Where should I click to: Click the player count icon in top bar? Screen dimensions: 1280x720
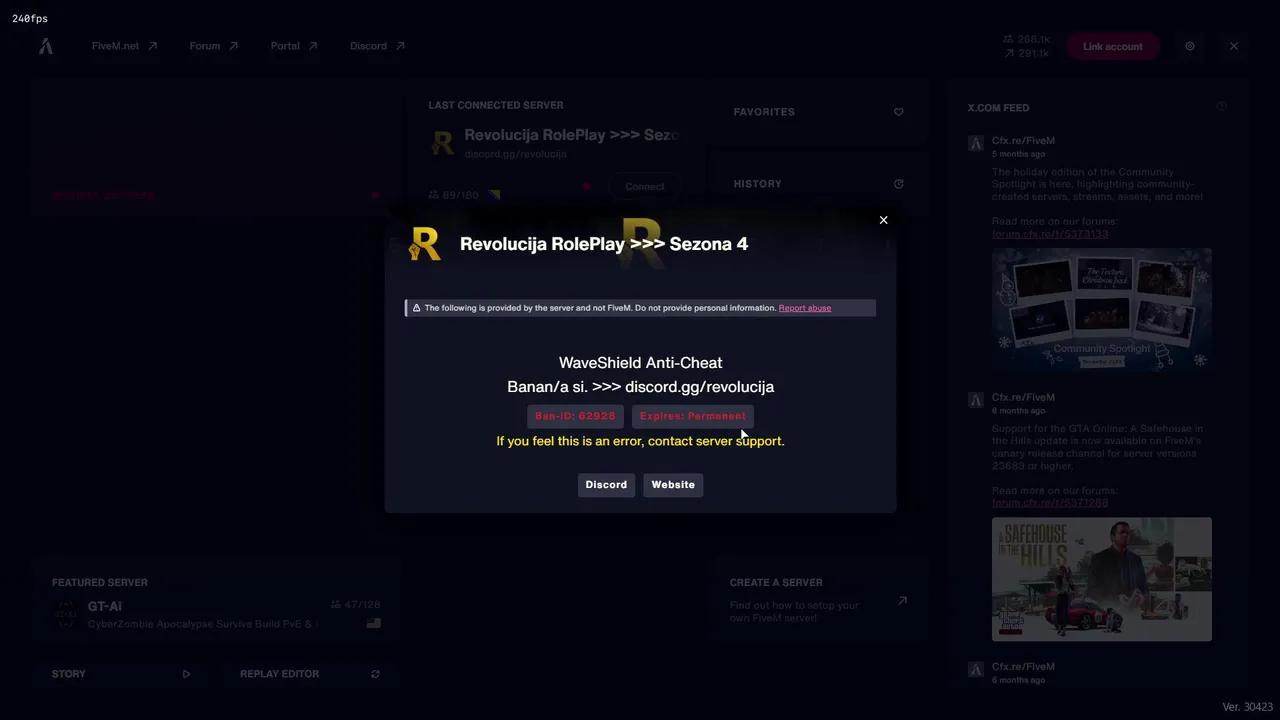click(1009, 39)
